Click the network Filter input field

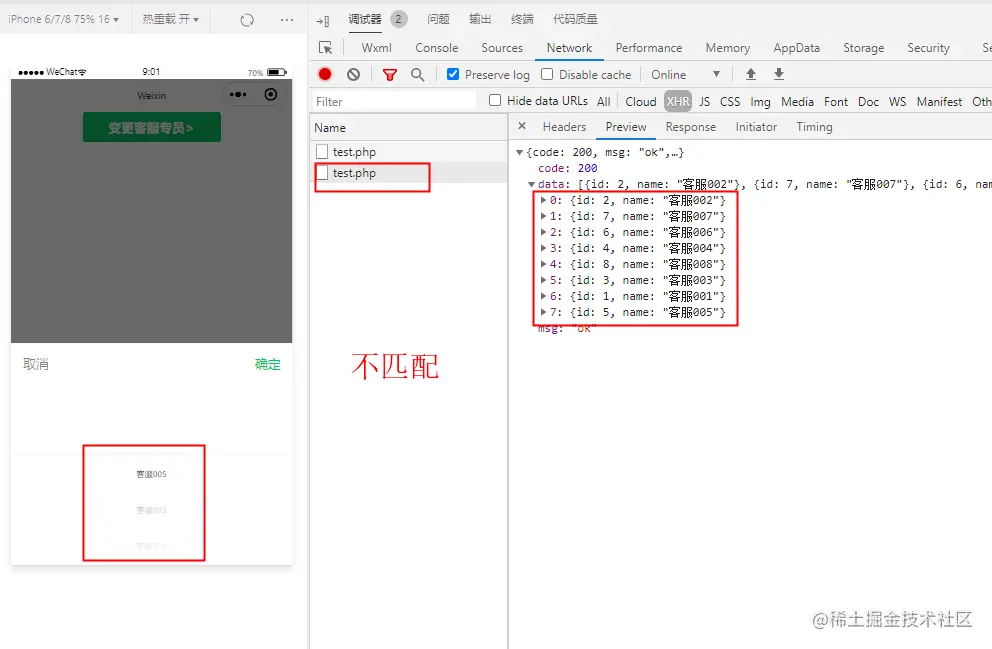(395, 101)
